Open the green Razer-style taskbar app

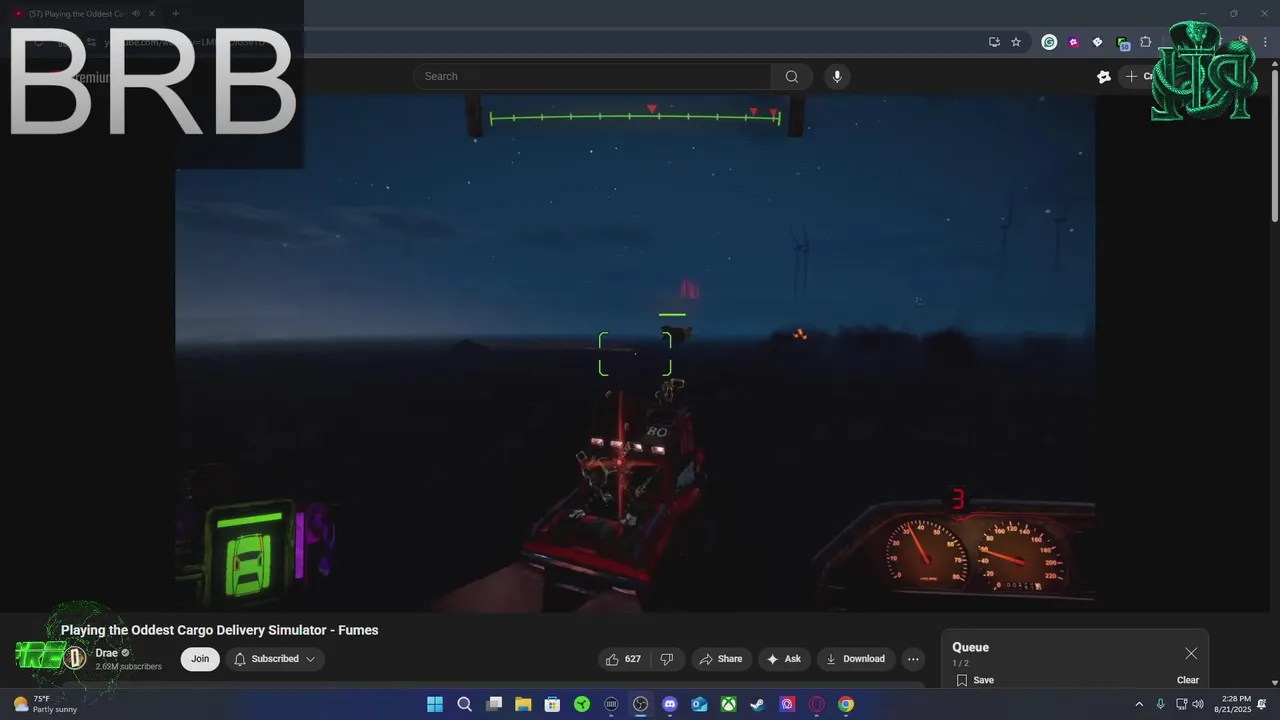click(x=582, y=704)
